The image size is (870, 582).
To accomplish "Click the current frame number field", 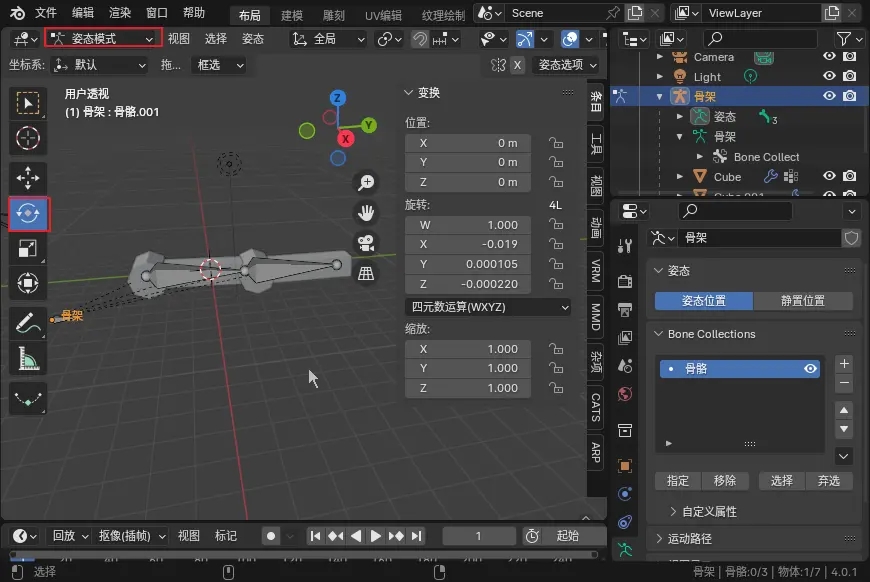I will coord(478,536).
